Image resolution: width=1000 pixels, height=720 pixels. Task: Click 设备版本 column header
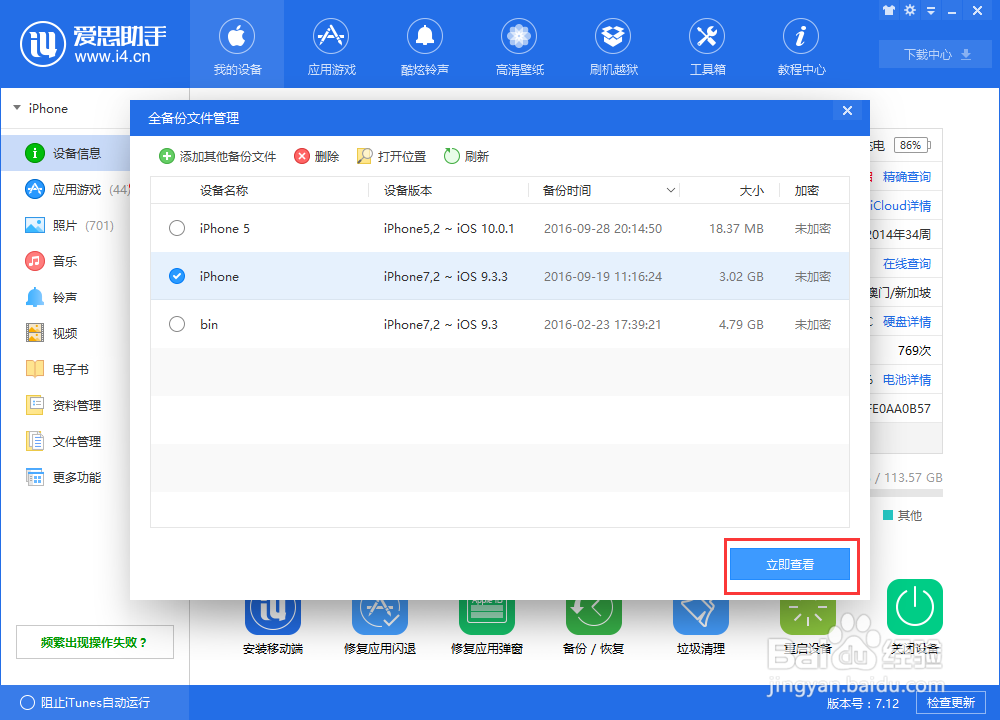click(408, 190)
